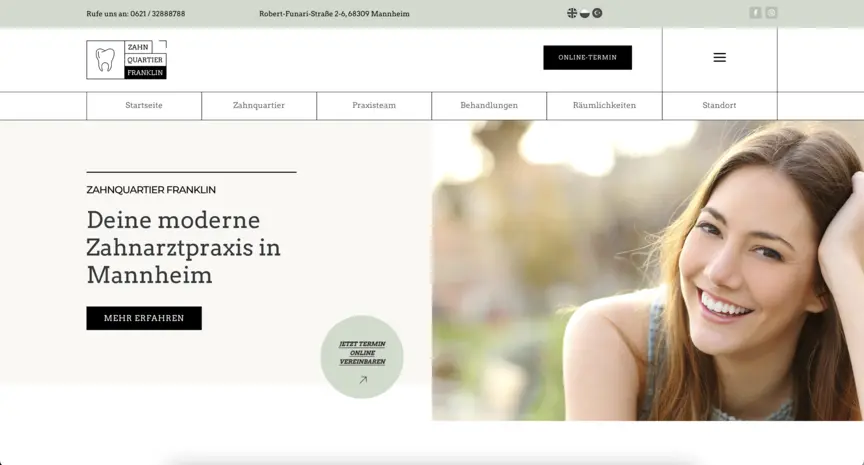Open the Räumlichkeiten menu item
Screen dimensions: 864x465
click(604, 105)
